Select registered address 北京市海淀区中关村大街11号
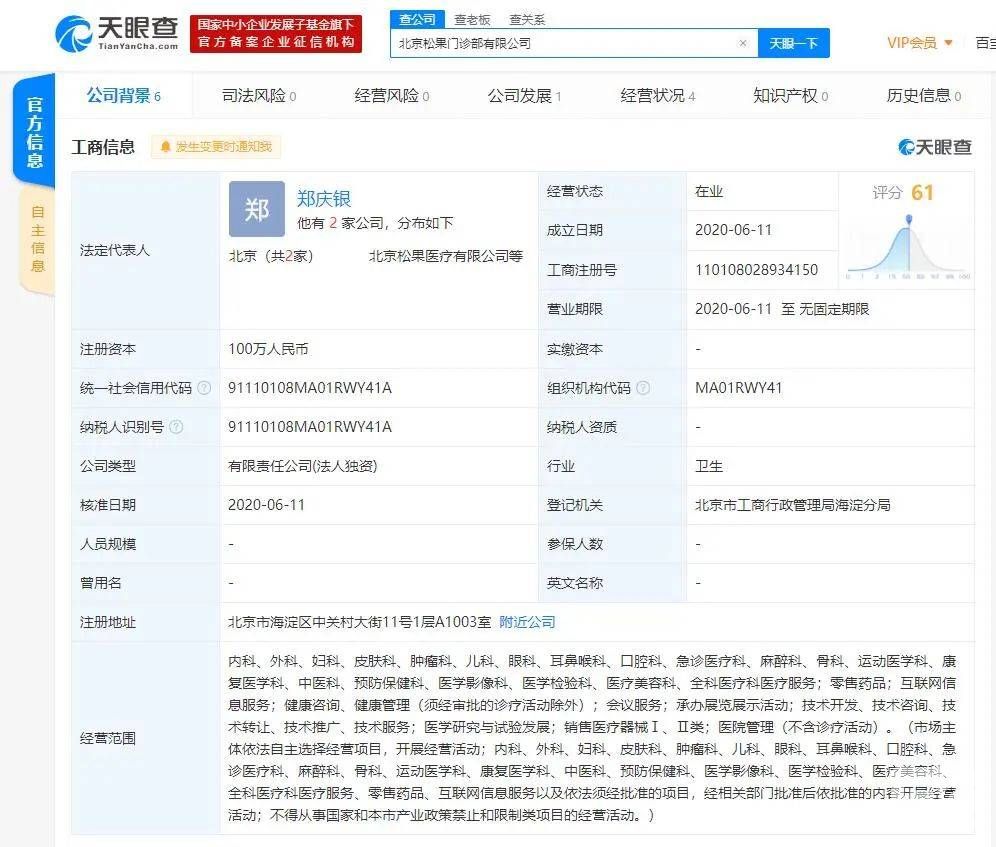Screen dimensions: 996x847 click(x=360, y=622)
